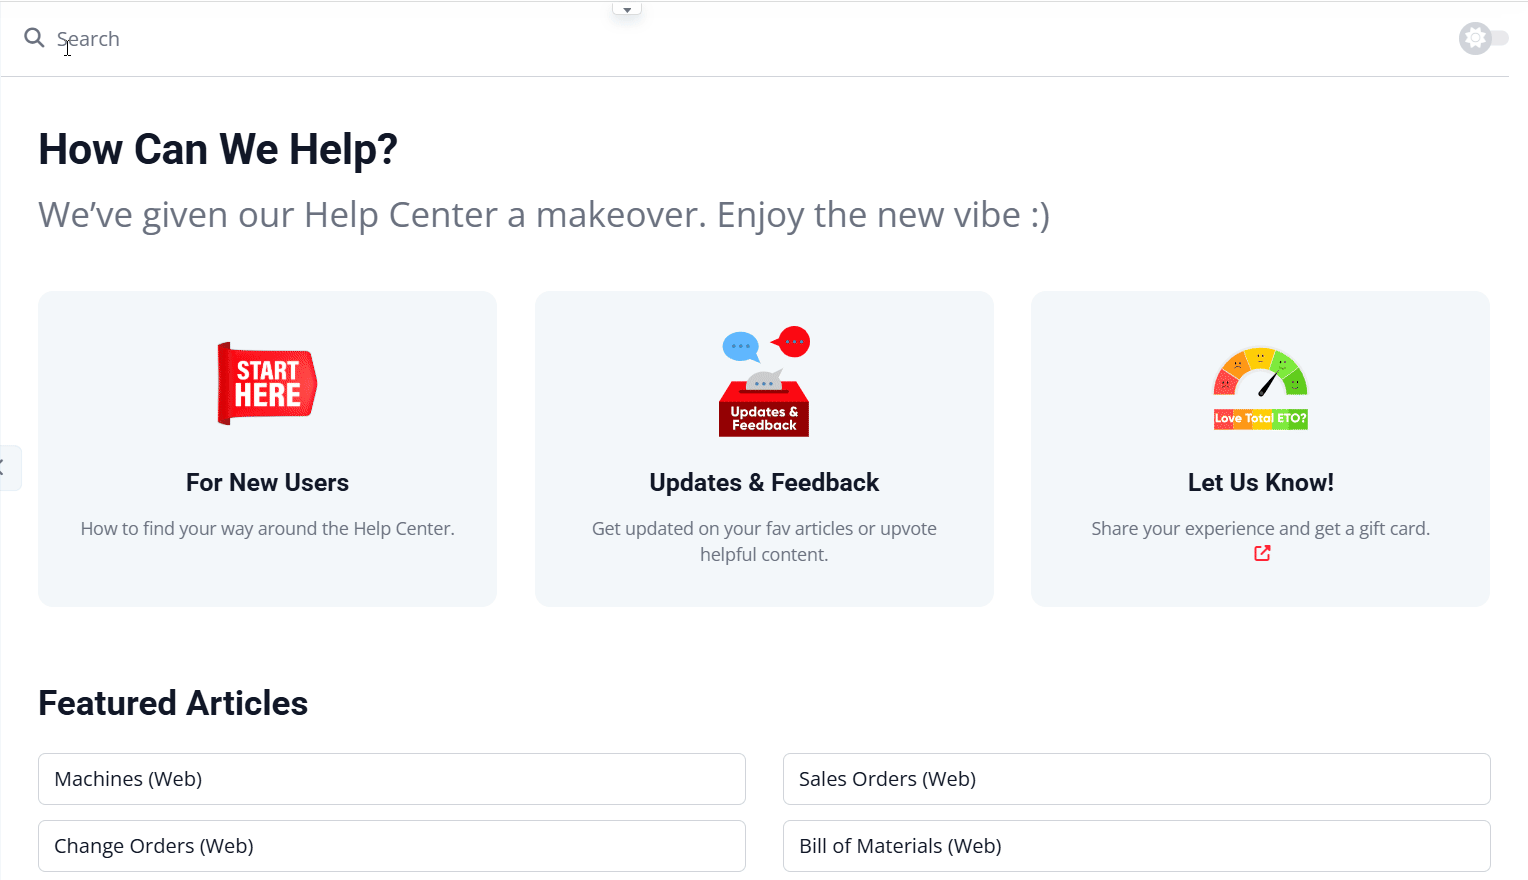
Task: Click the Start Here ribbon graphic
Action: coord(266,383)
